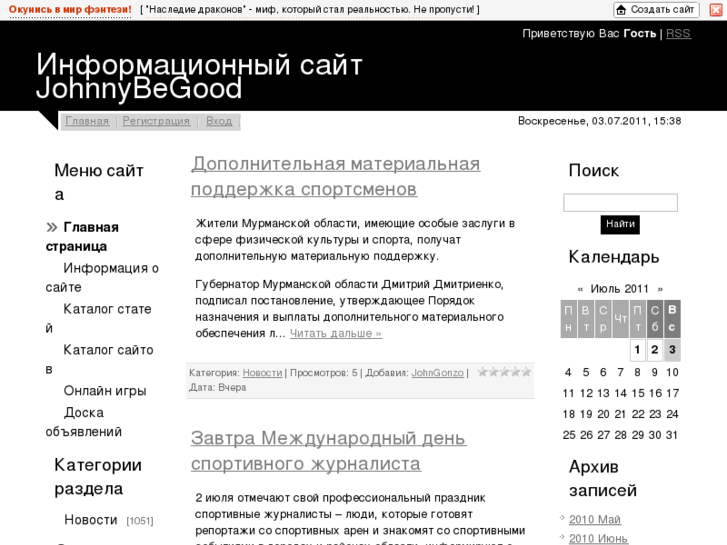Open the 'Наследие драконов' ad text link
Screen dimensions: 727x545
[310, 10]
